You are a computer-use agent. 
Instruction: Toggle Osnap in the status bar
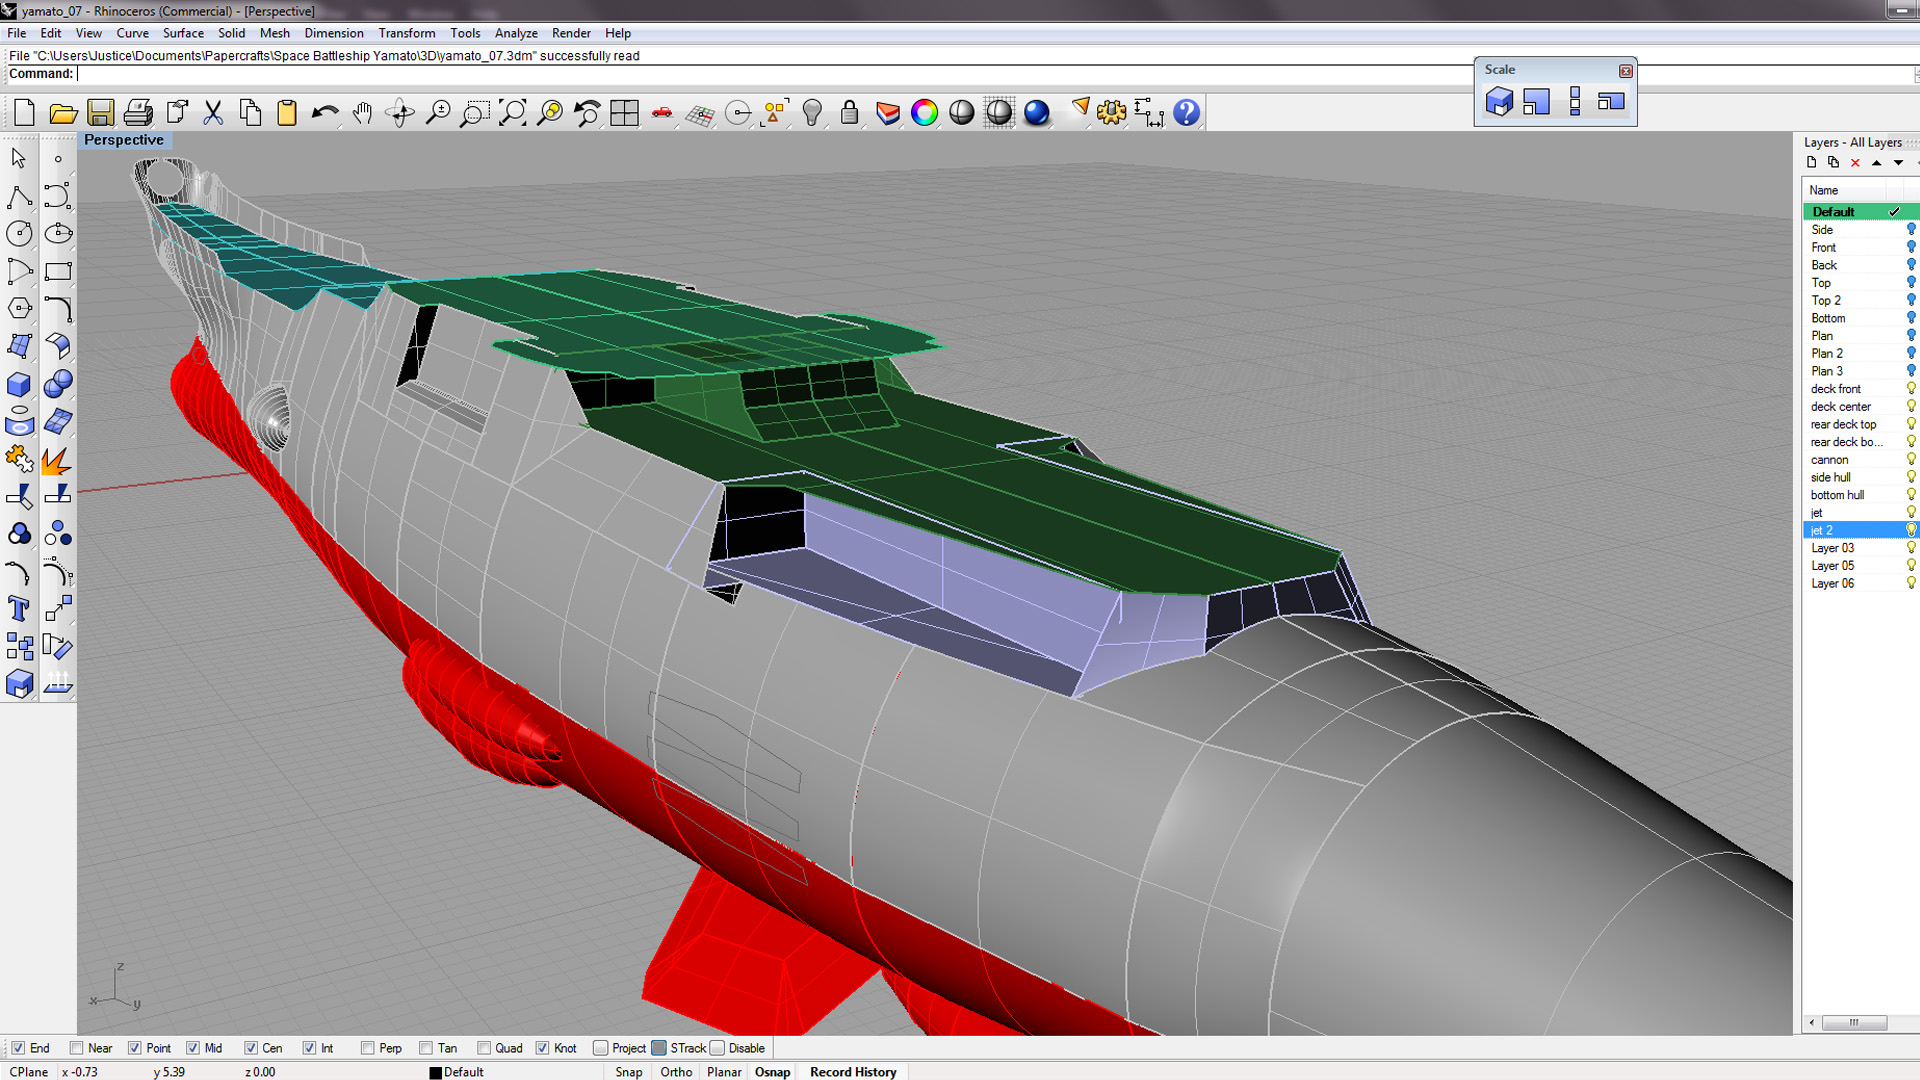[x=772, y=1072]
